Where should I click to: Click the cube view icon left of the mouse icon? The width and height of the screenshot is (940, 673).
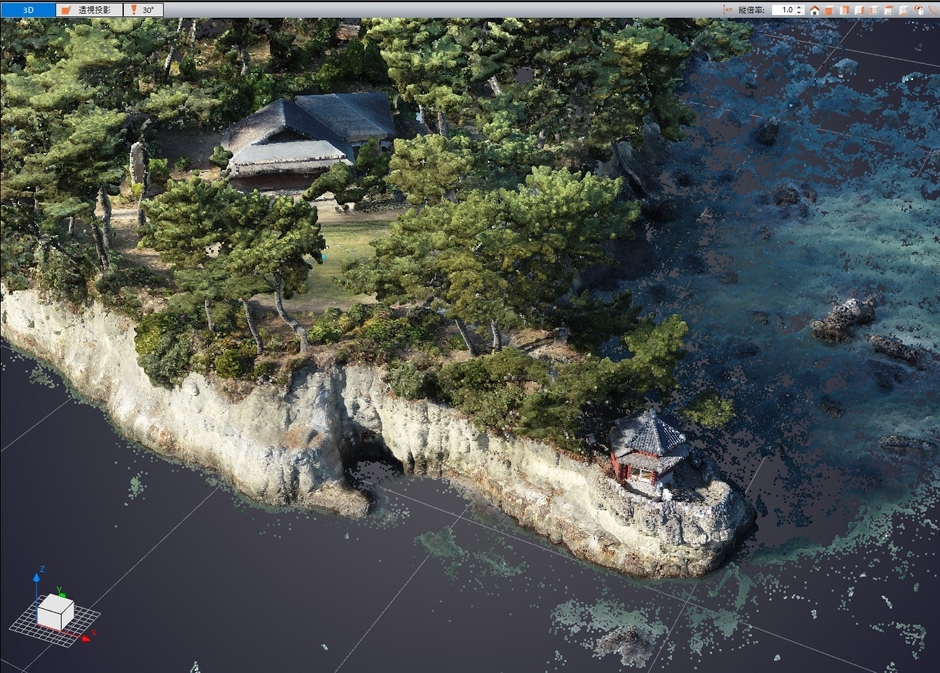point(904,10)
